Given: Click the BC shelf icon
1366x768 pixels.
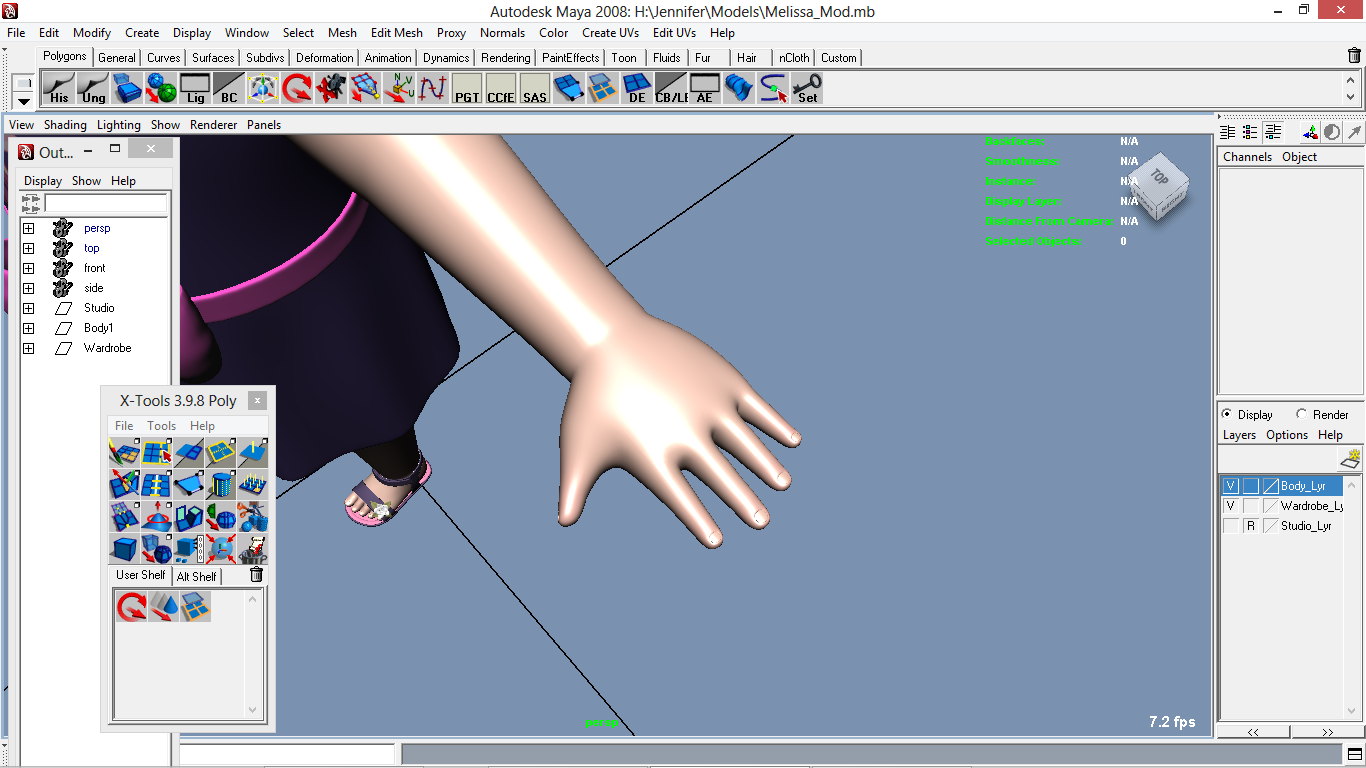Looking at the screenshot, I should coord(229,89).
